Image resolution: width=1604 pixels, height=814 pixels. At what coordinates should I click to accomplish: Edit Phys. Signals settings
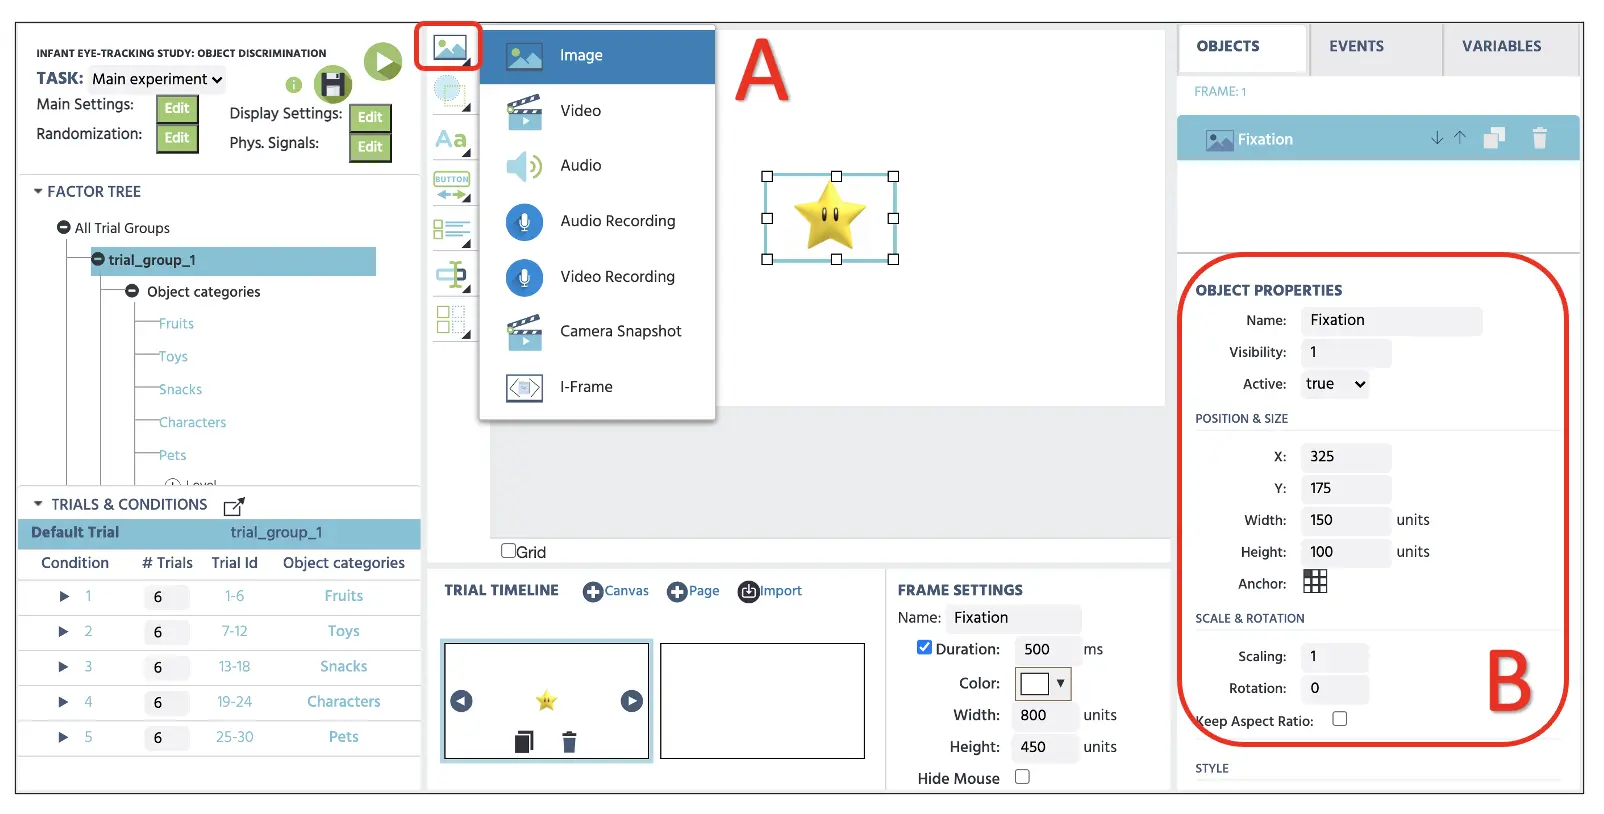click(370, 147)
